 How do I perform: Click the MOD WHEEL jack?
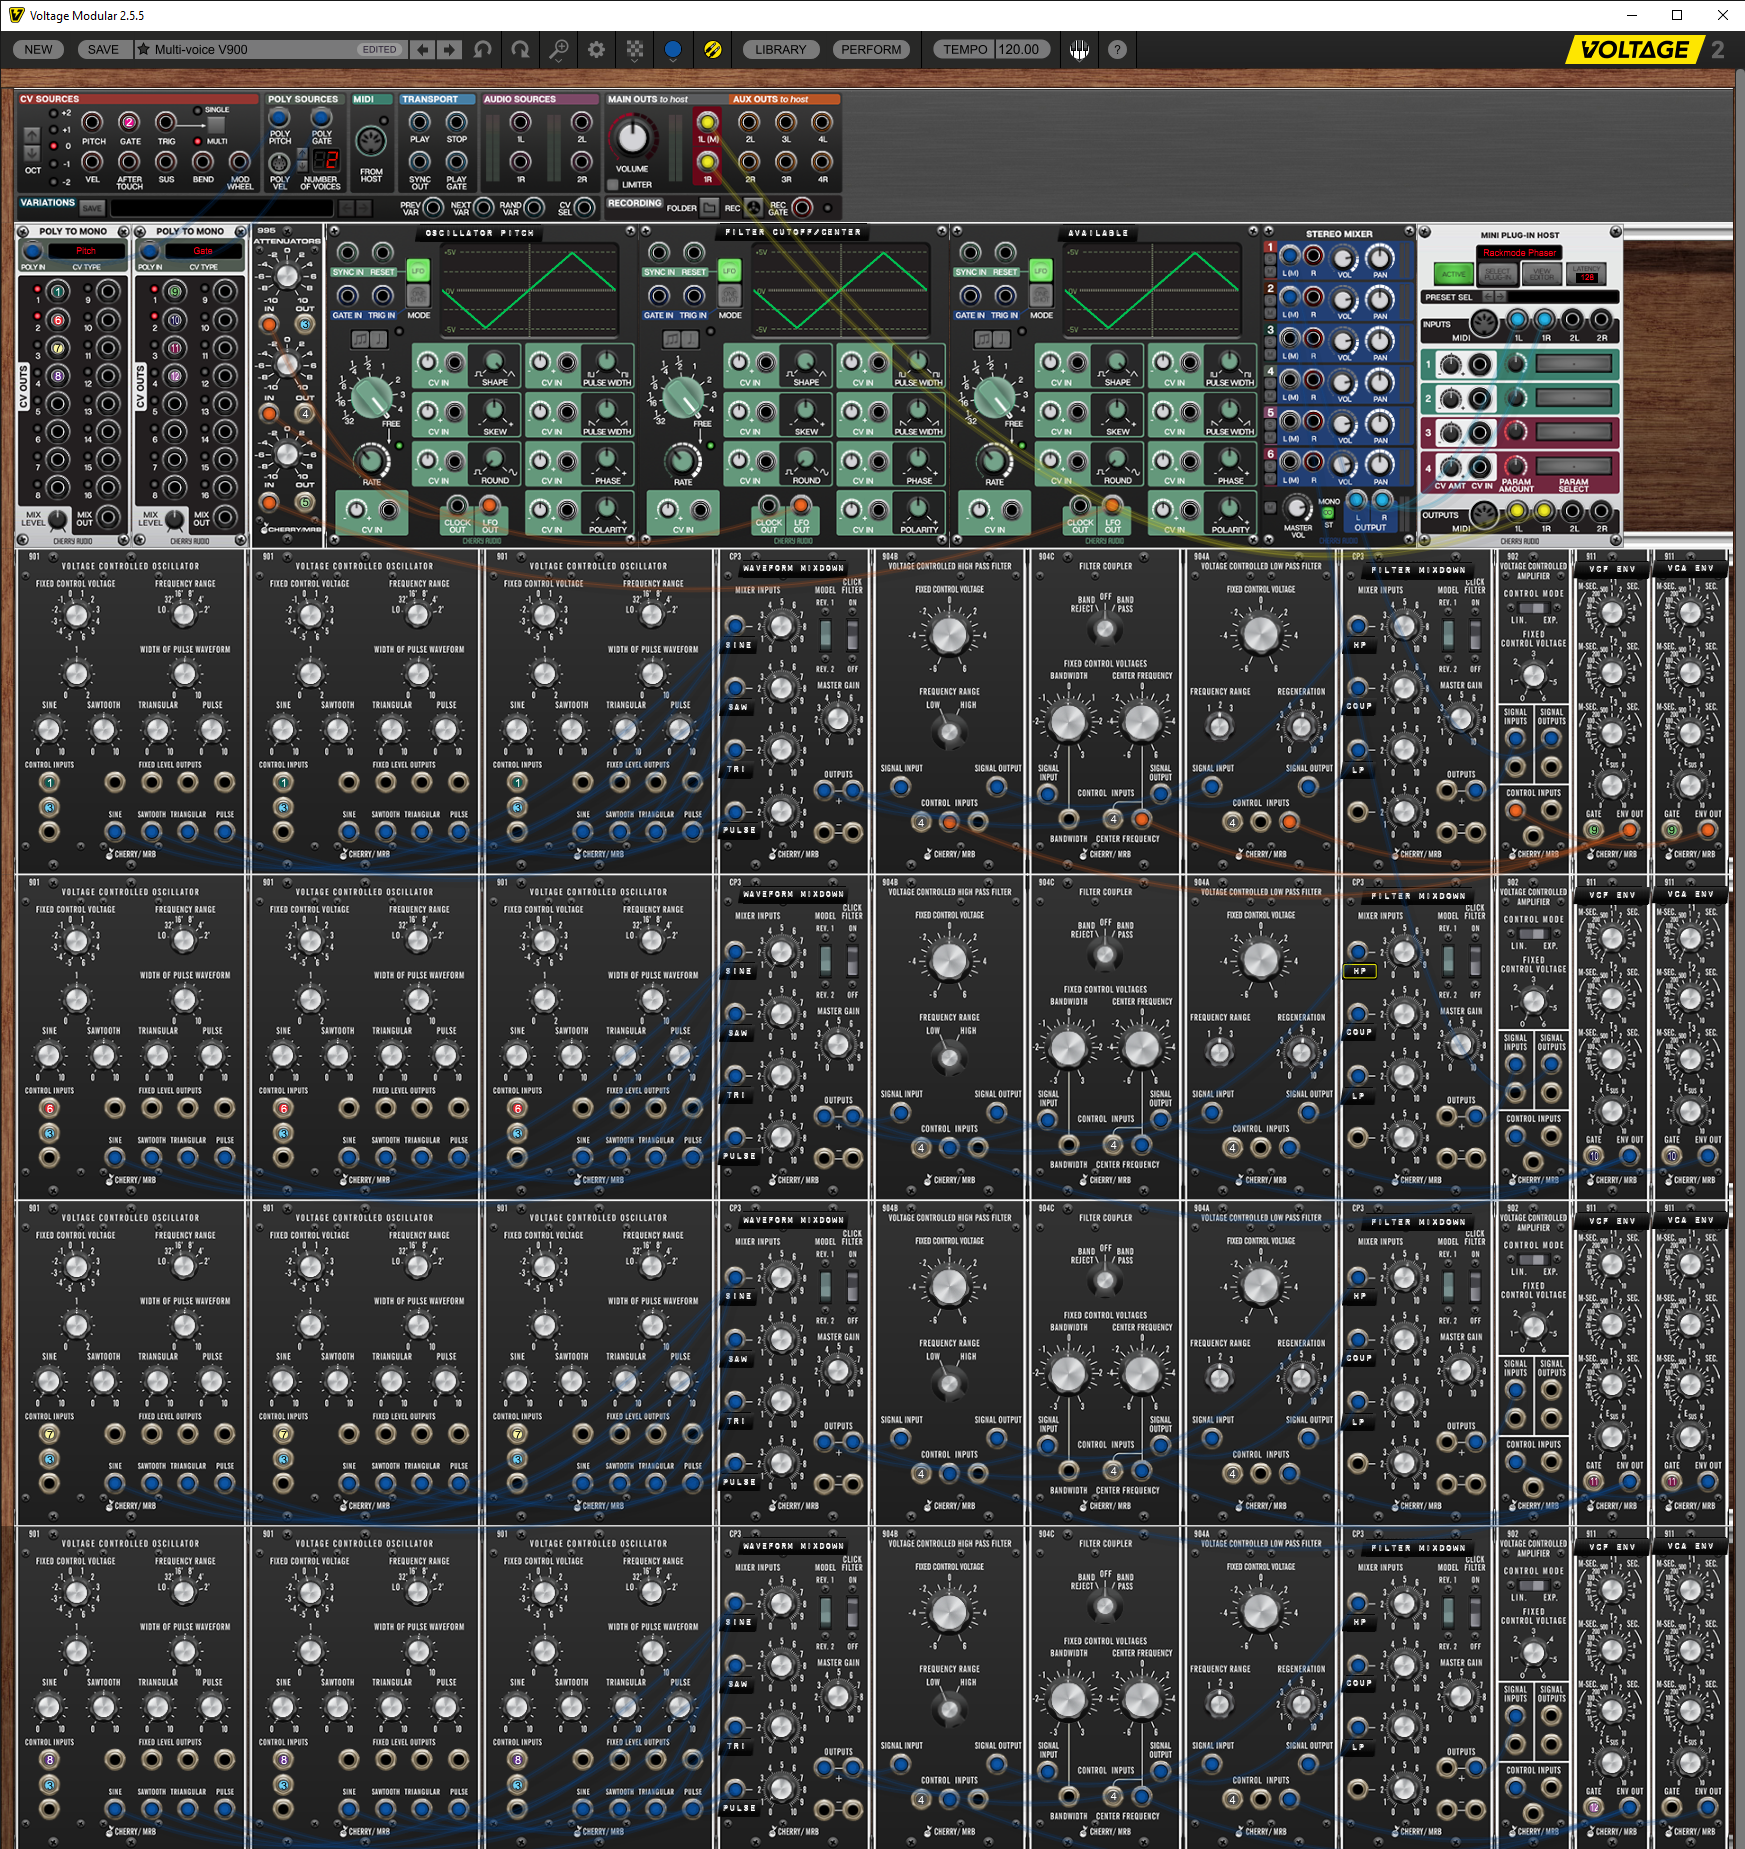coord(240,161)
